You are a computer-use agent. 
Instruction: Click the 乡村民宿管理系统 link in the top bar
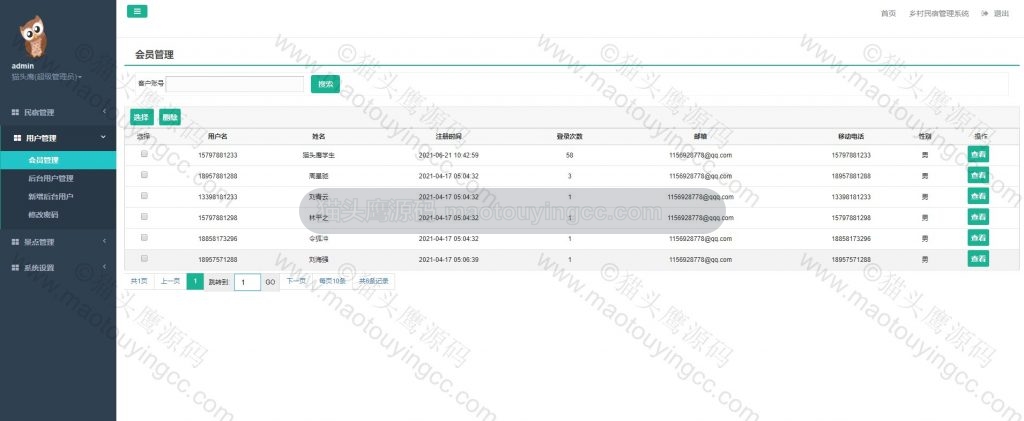point(938,13)
